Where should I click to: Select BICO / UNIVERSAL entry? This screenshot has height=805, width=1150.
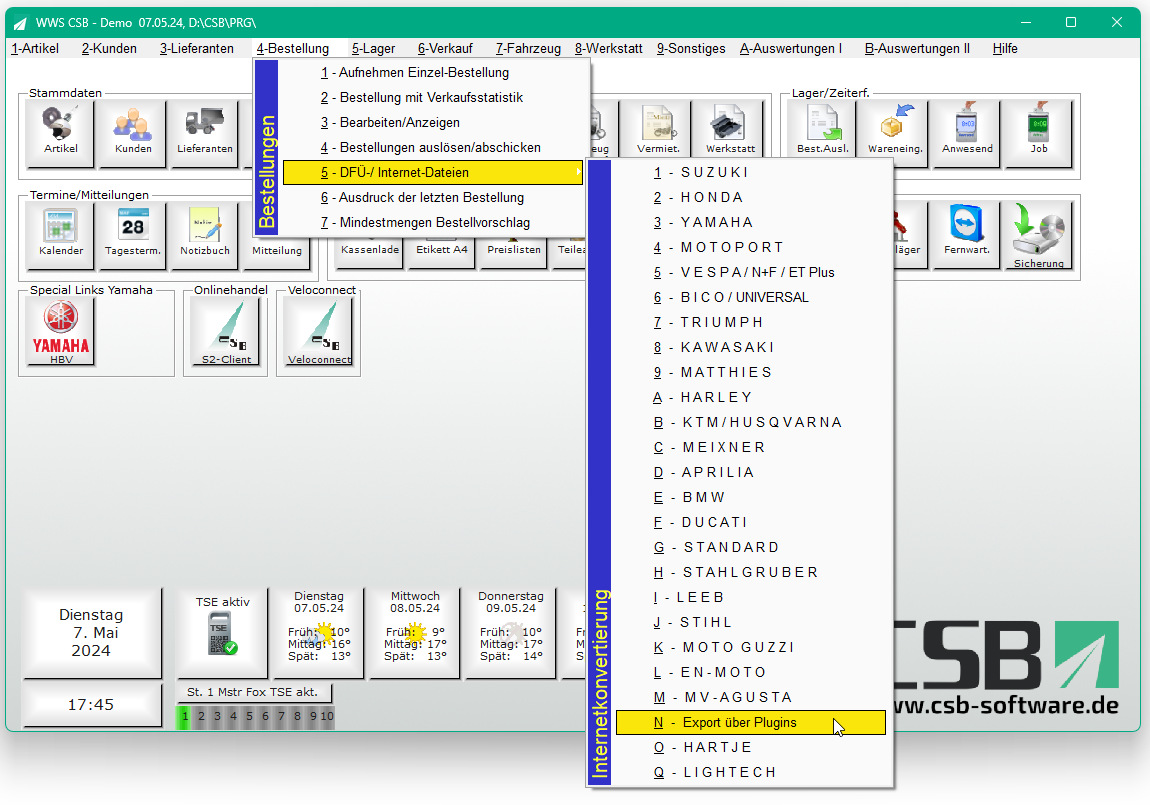pyautogui.click(x=750, y=297)
